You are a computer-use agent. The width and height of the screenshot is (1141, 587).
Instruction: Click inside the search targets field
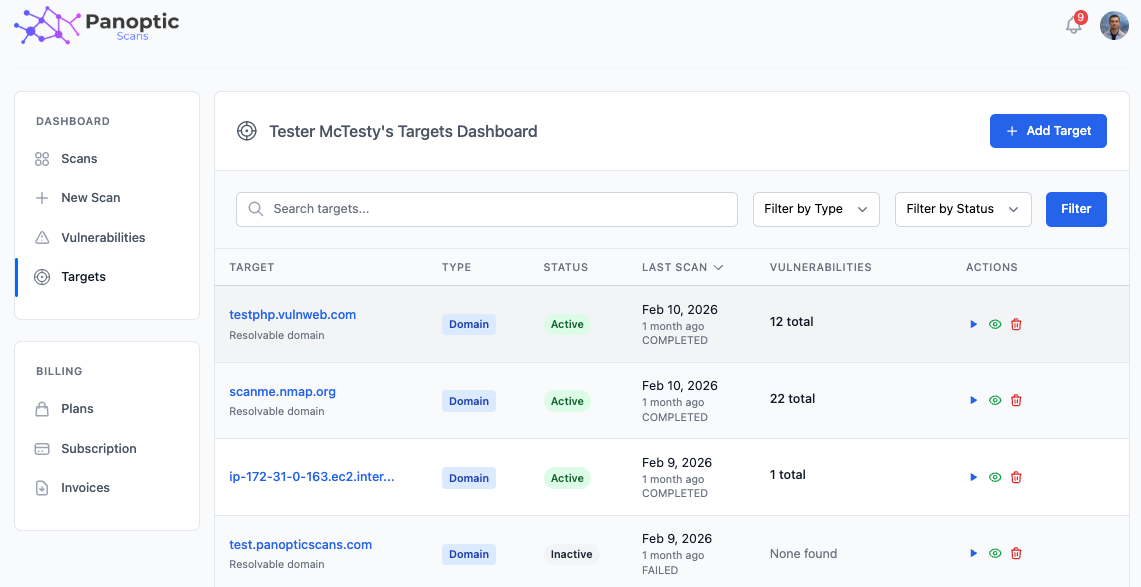[486, 209]
